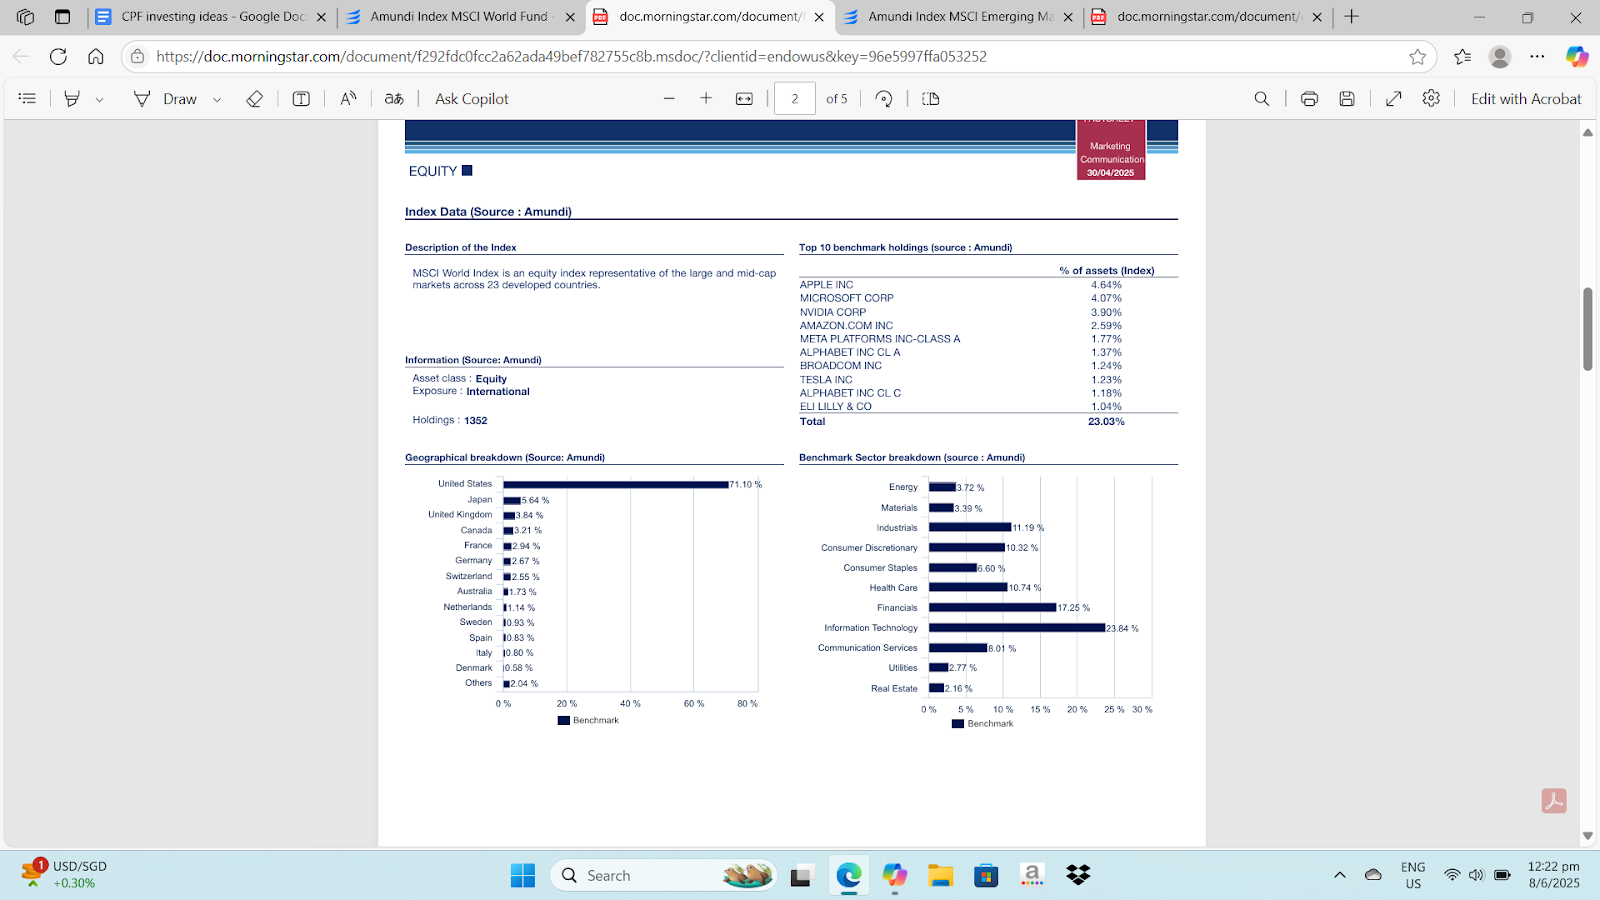Open File Explorer from taskbar
1600x900 pixels.
click(x=940, y=876)
